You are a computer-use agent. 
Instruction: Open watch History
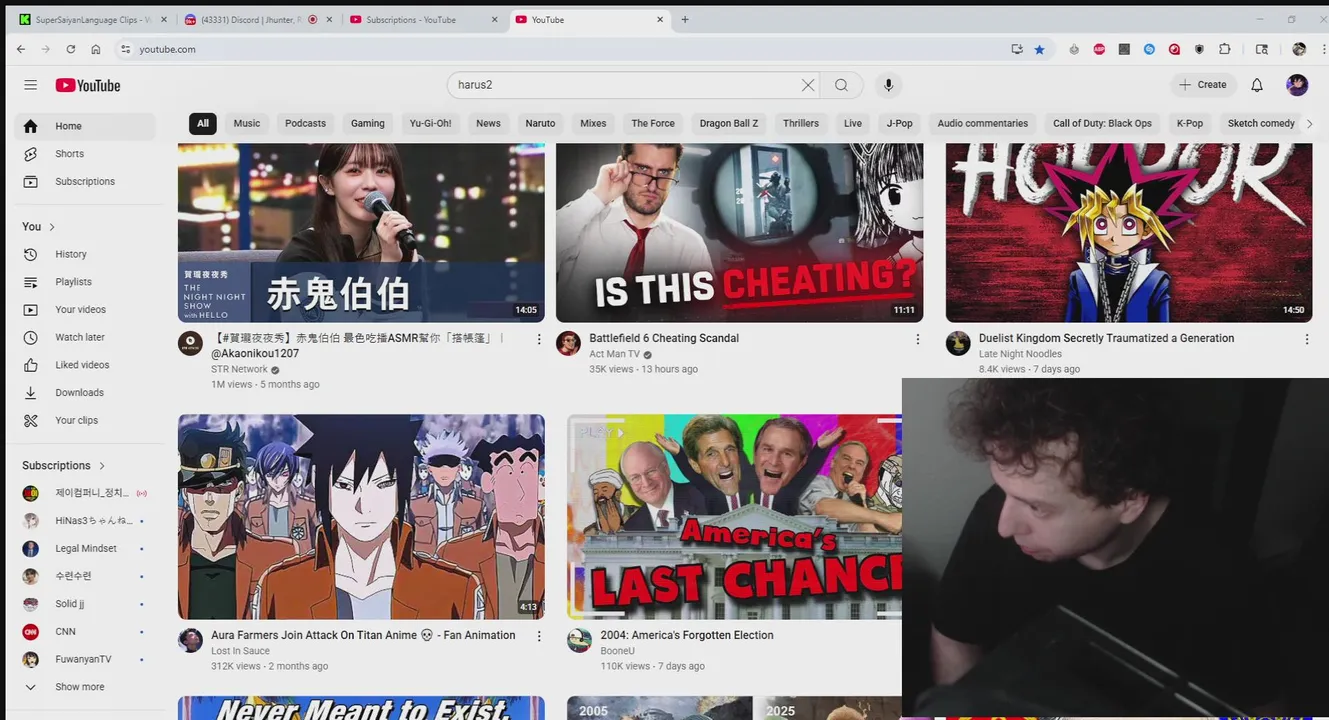[85, 254]
